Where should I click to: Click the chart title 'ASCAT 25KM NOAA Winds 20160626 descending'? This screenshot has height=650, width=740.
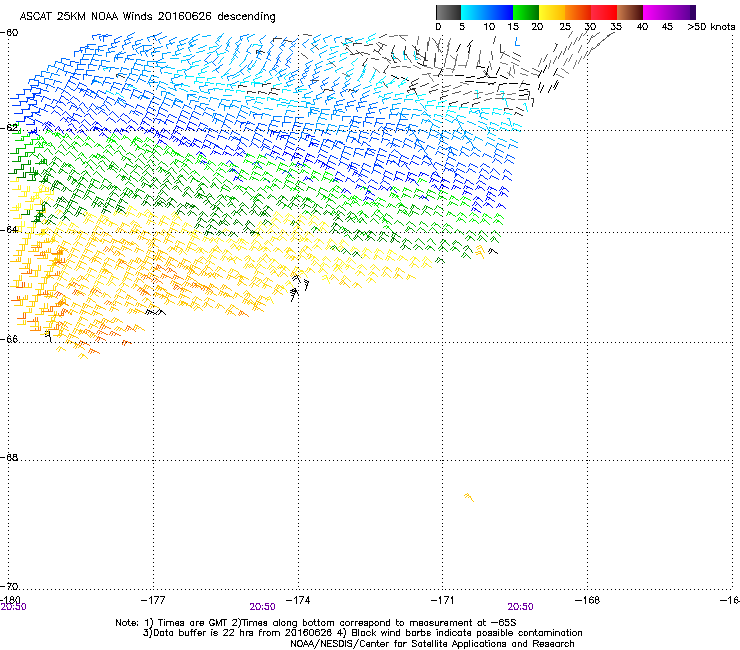pyautogui.click(x=147, y=16)
